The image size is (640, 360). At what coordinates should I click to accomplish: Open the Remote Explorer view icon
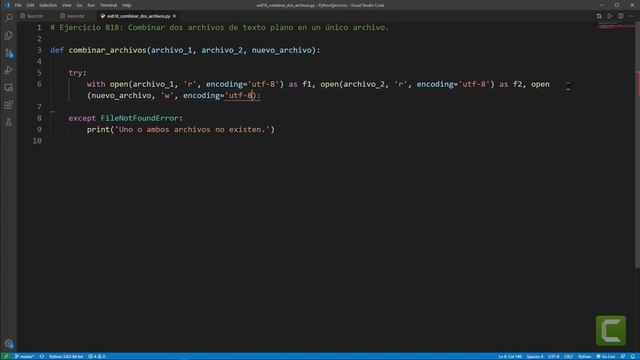pos(9,88)
